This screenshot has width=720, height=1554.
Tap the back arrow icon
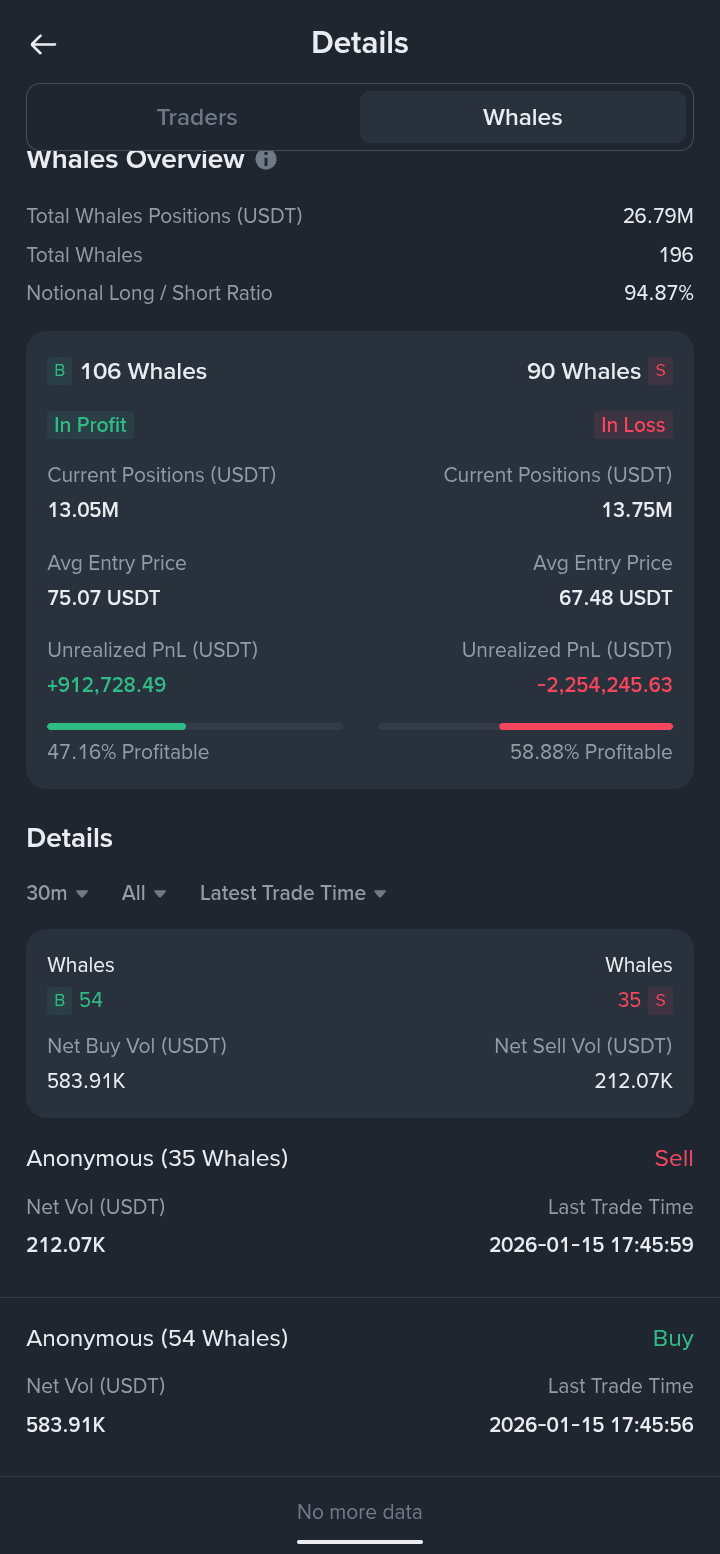43,44
